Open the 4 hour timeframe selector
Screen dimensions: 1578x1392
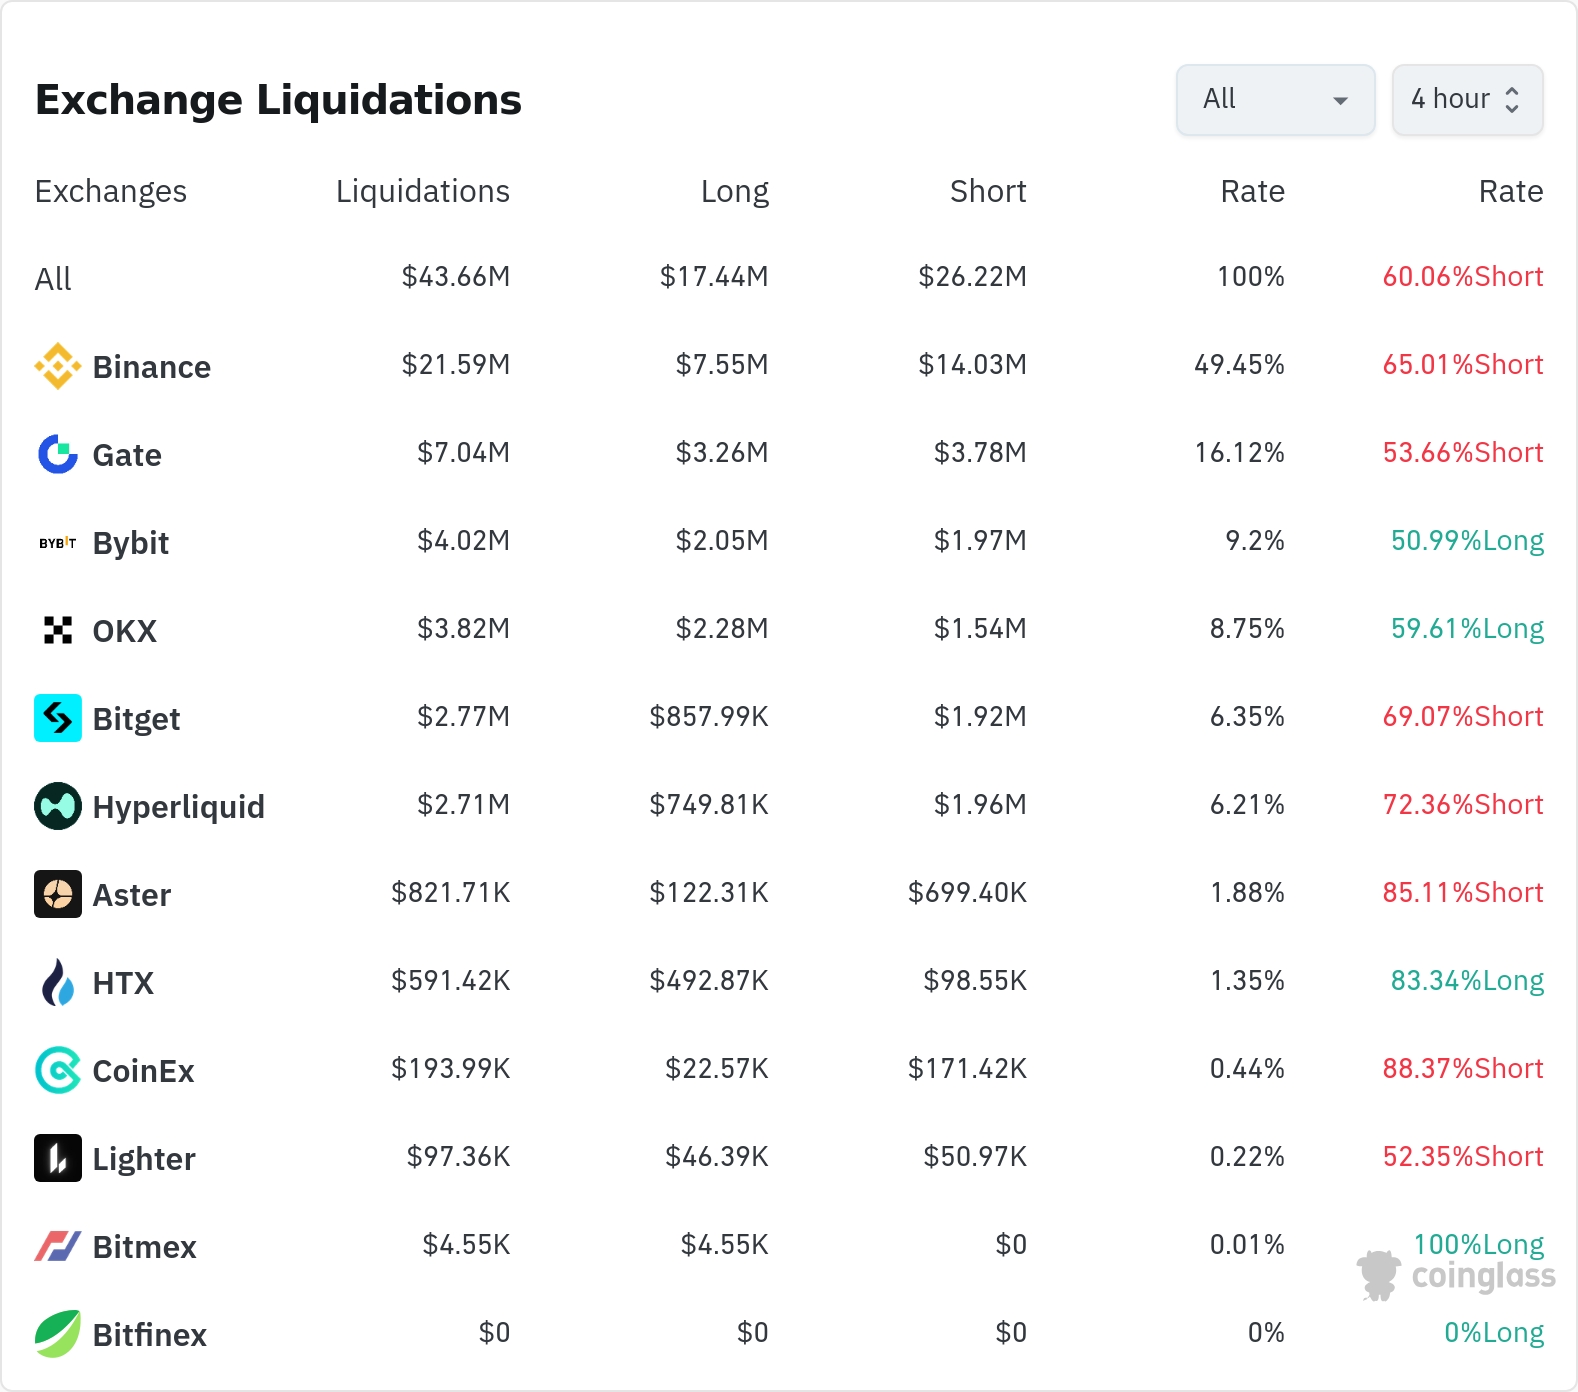(x=1468, y=99)
